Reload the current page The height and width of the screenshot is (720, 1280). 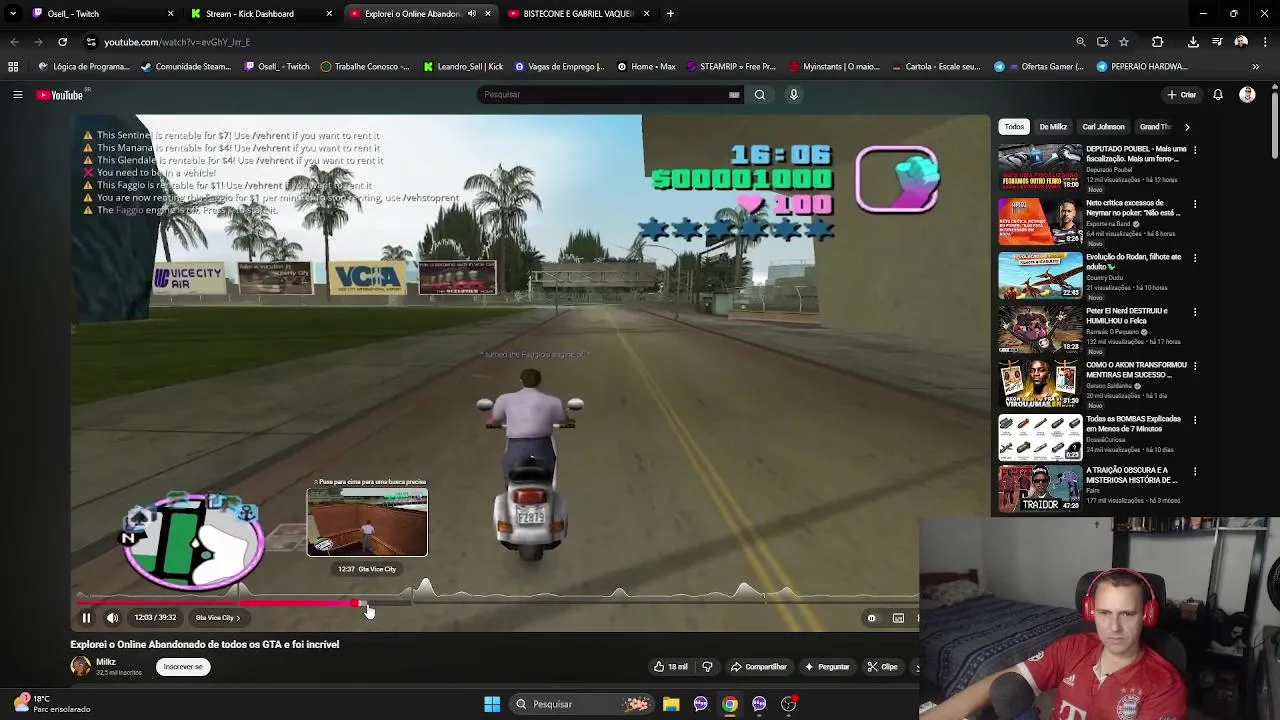pyautogui.click(x=62, y=42)
